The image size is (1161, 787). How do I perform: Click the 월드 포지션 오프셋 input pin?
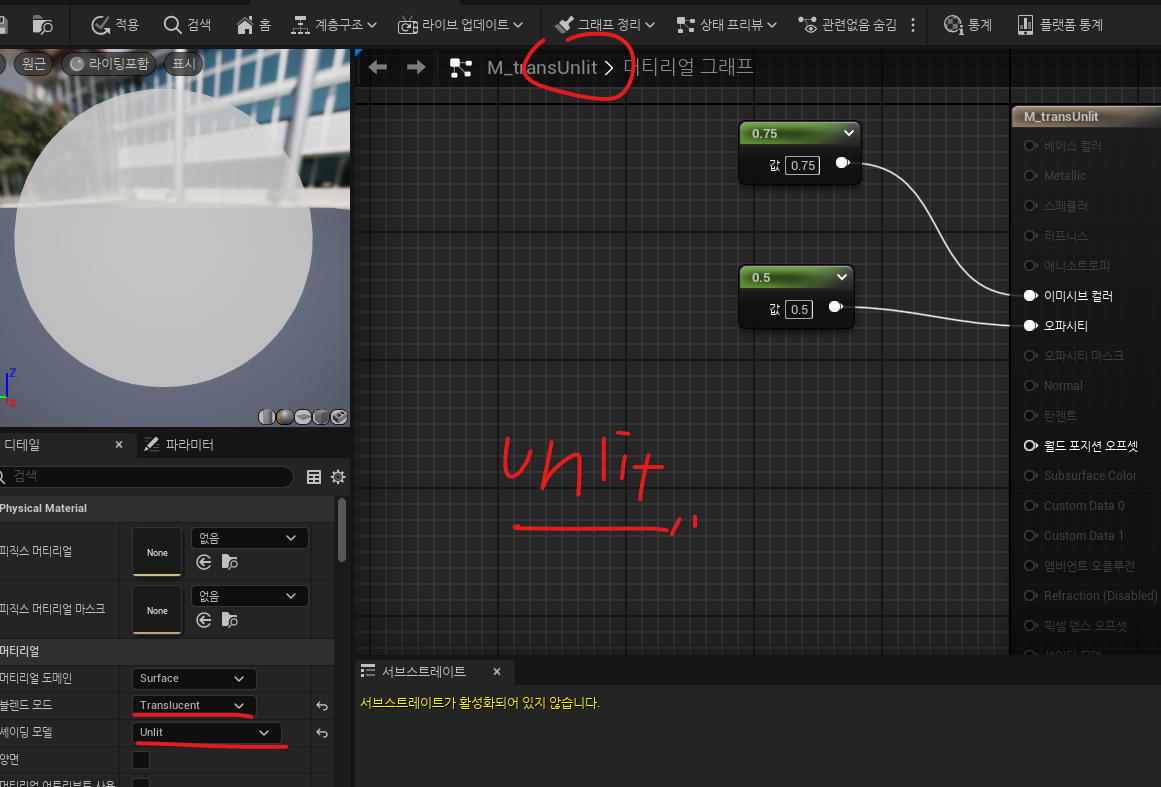1030,446
